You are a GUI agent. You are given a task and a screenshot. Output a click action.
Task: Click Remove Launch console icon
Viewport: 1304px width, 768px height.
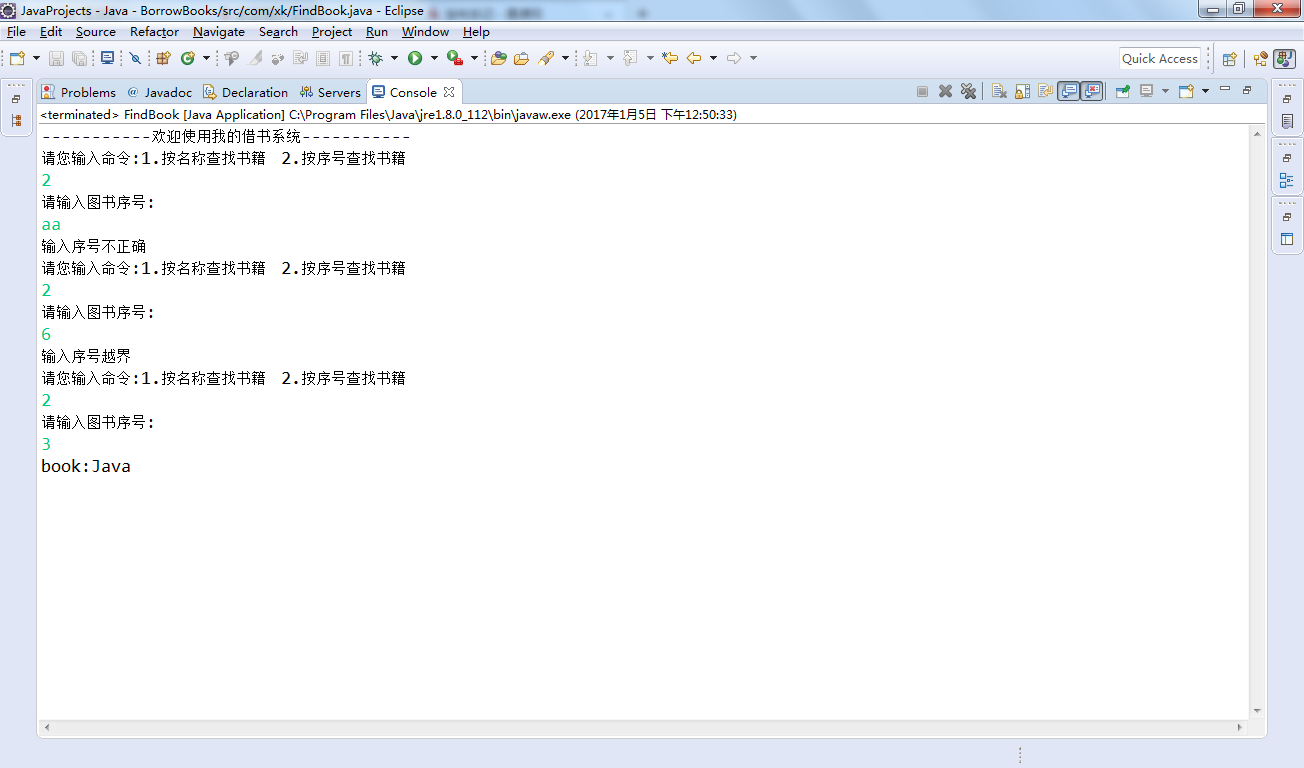[x=945, y=91]
